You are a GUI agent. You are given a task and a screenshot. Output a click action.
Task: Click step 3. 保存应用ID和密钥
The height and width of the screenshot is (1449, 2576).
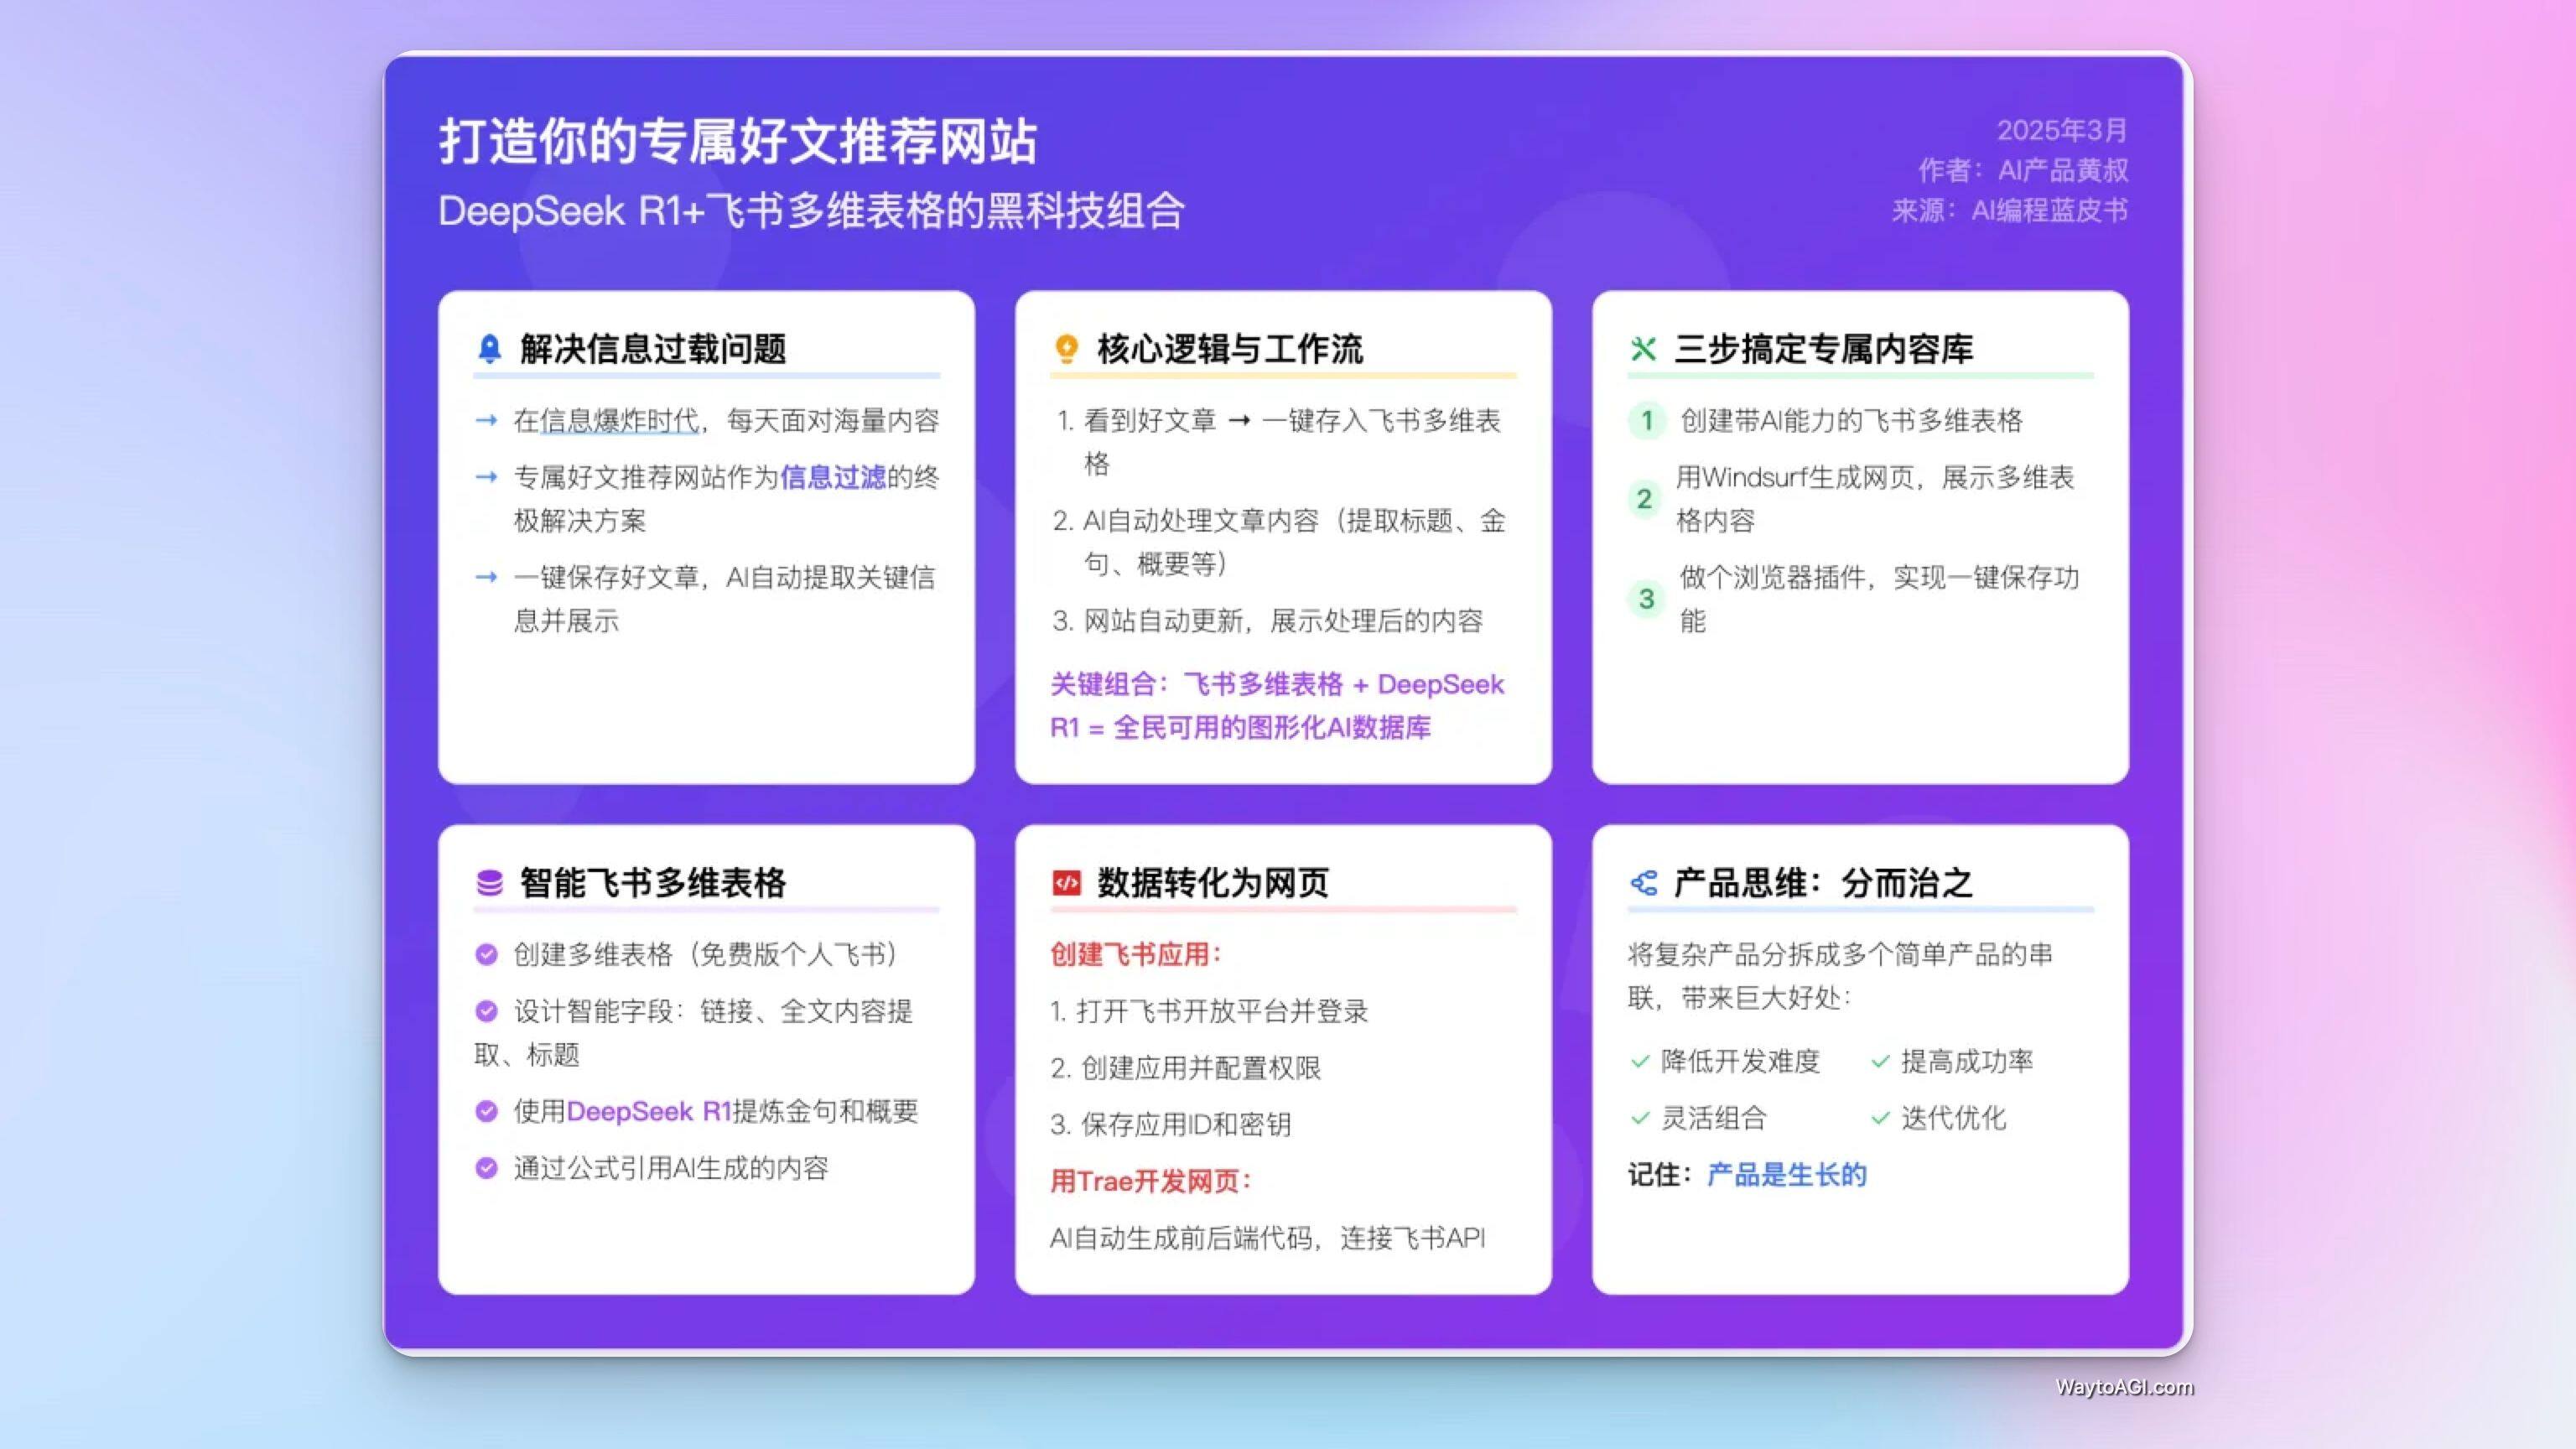pos(1171,1124)
